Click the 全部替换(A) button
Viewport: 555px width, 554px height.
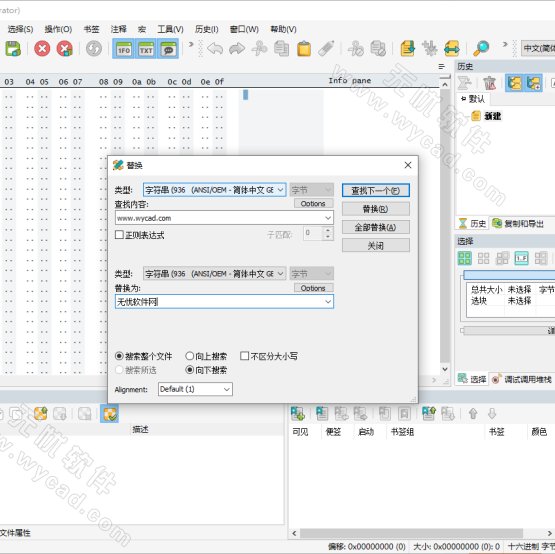click(x=376, y=227)
